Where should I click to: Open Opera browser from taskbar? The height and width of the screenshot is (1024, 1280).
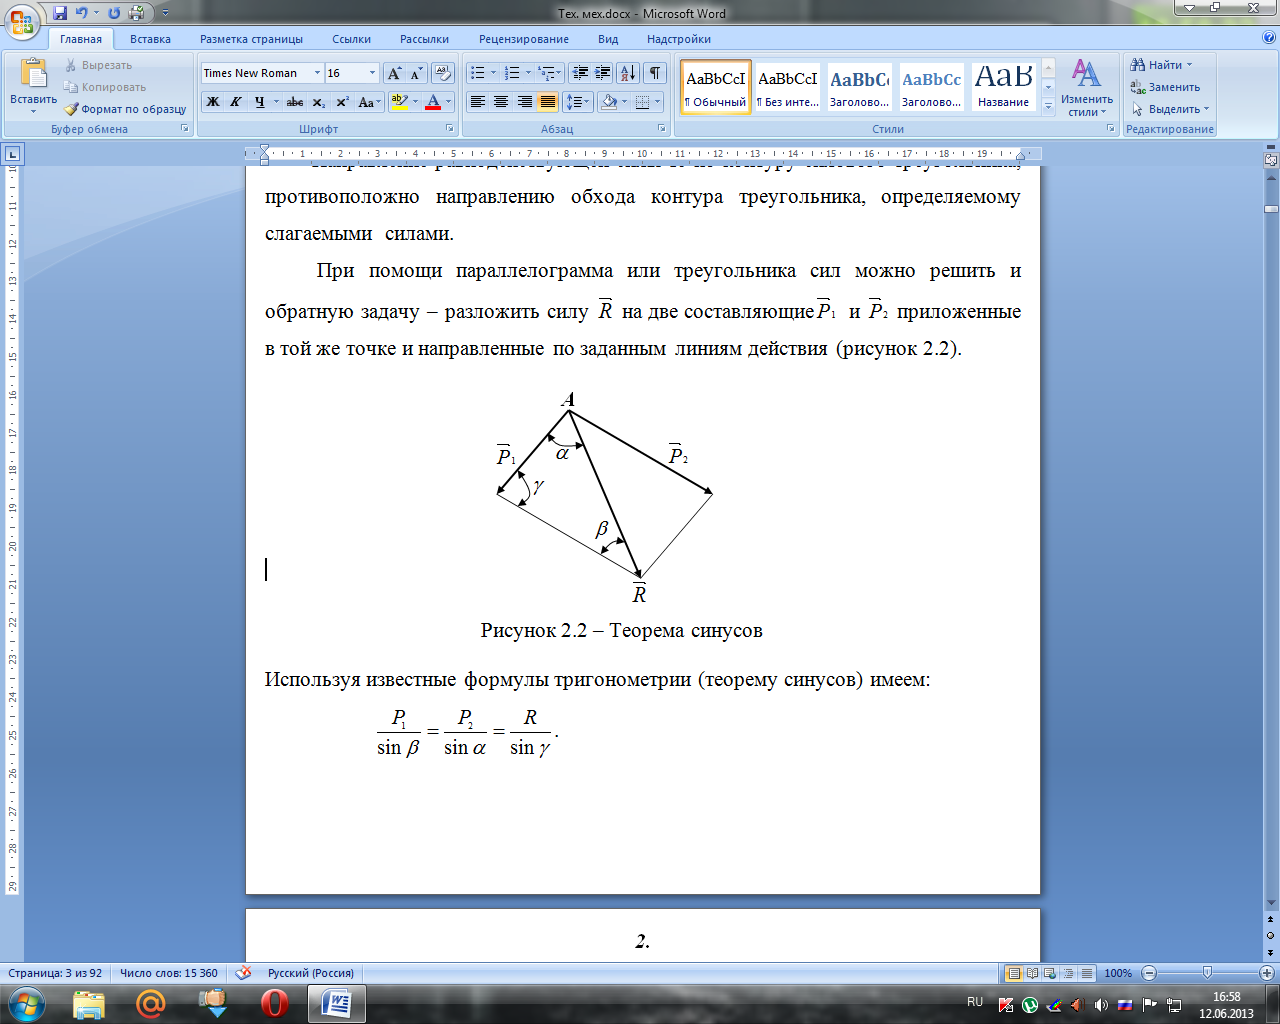click(x=274, y=1004)
